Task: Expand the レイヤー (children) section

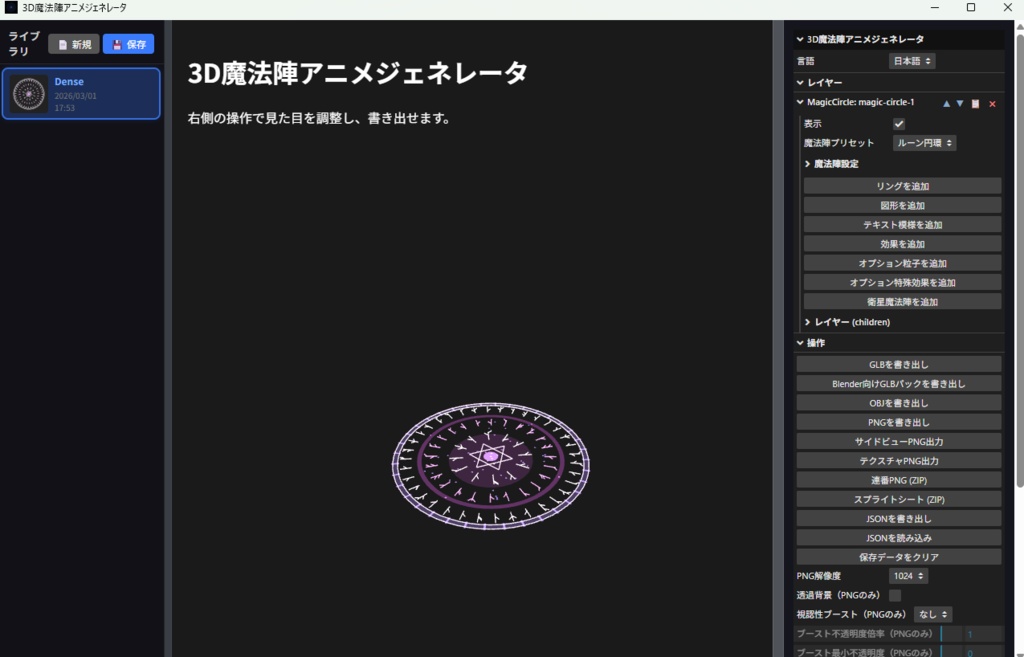Action: 903,322
